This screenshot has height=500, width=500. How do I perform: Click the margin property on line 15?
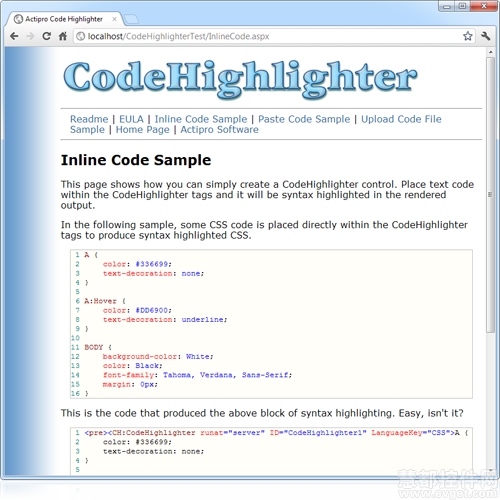(x=116, y=384)
